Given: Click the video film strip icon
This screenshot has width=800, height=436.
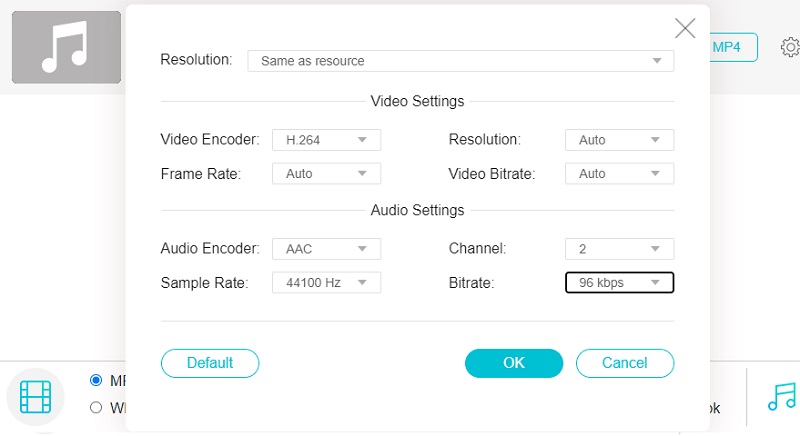Looking at the screenshot, I should [x=36, y=397].
